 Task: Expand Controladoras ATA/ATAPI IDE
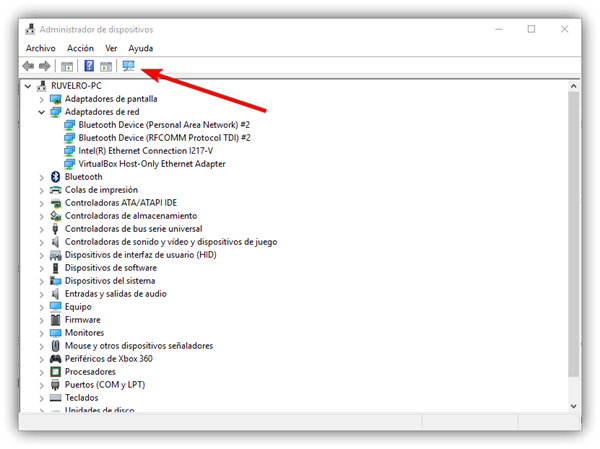41,204
